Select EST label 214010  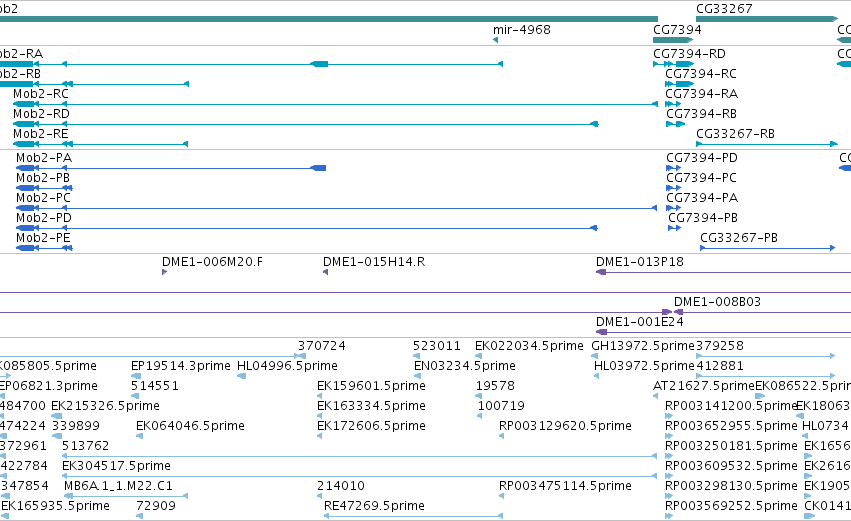click(341, 487)
